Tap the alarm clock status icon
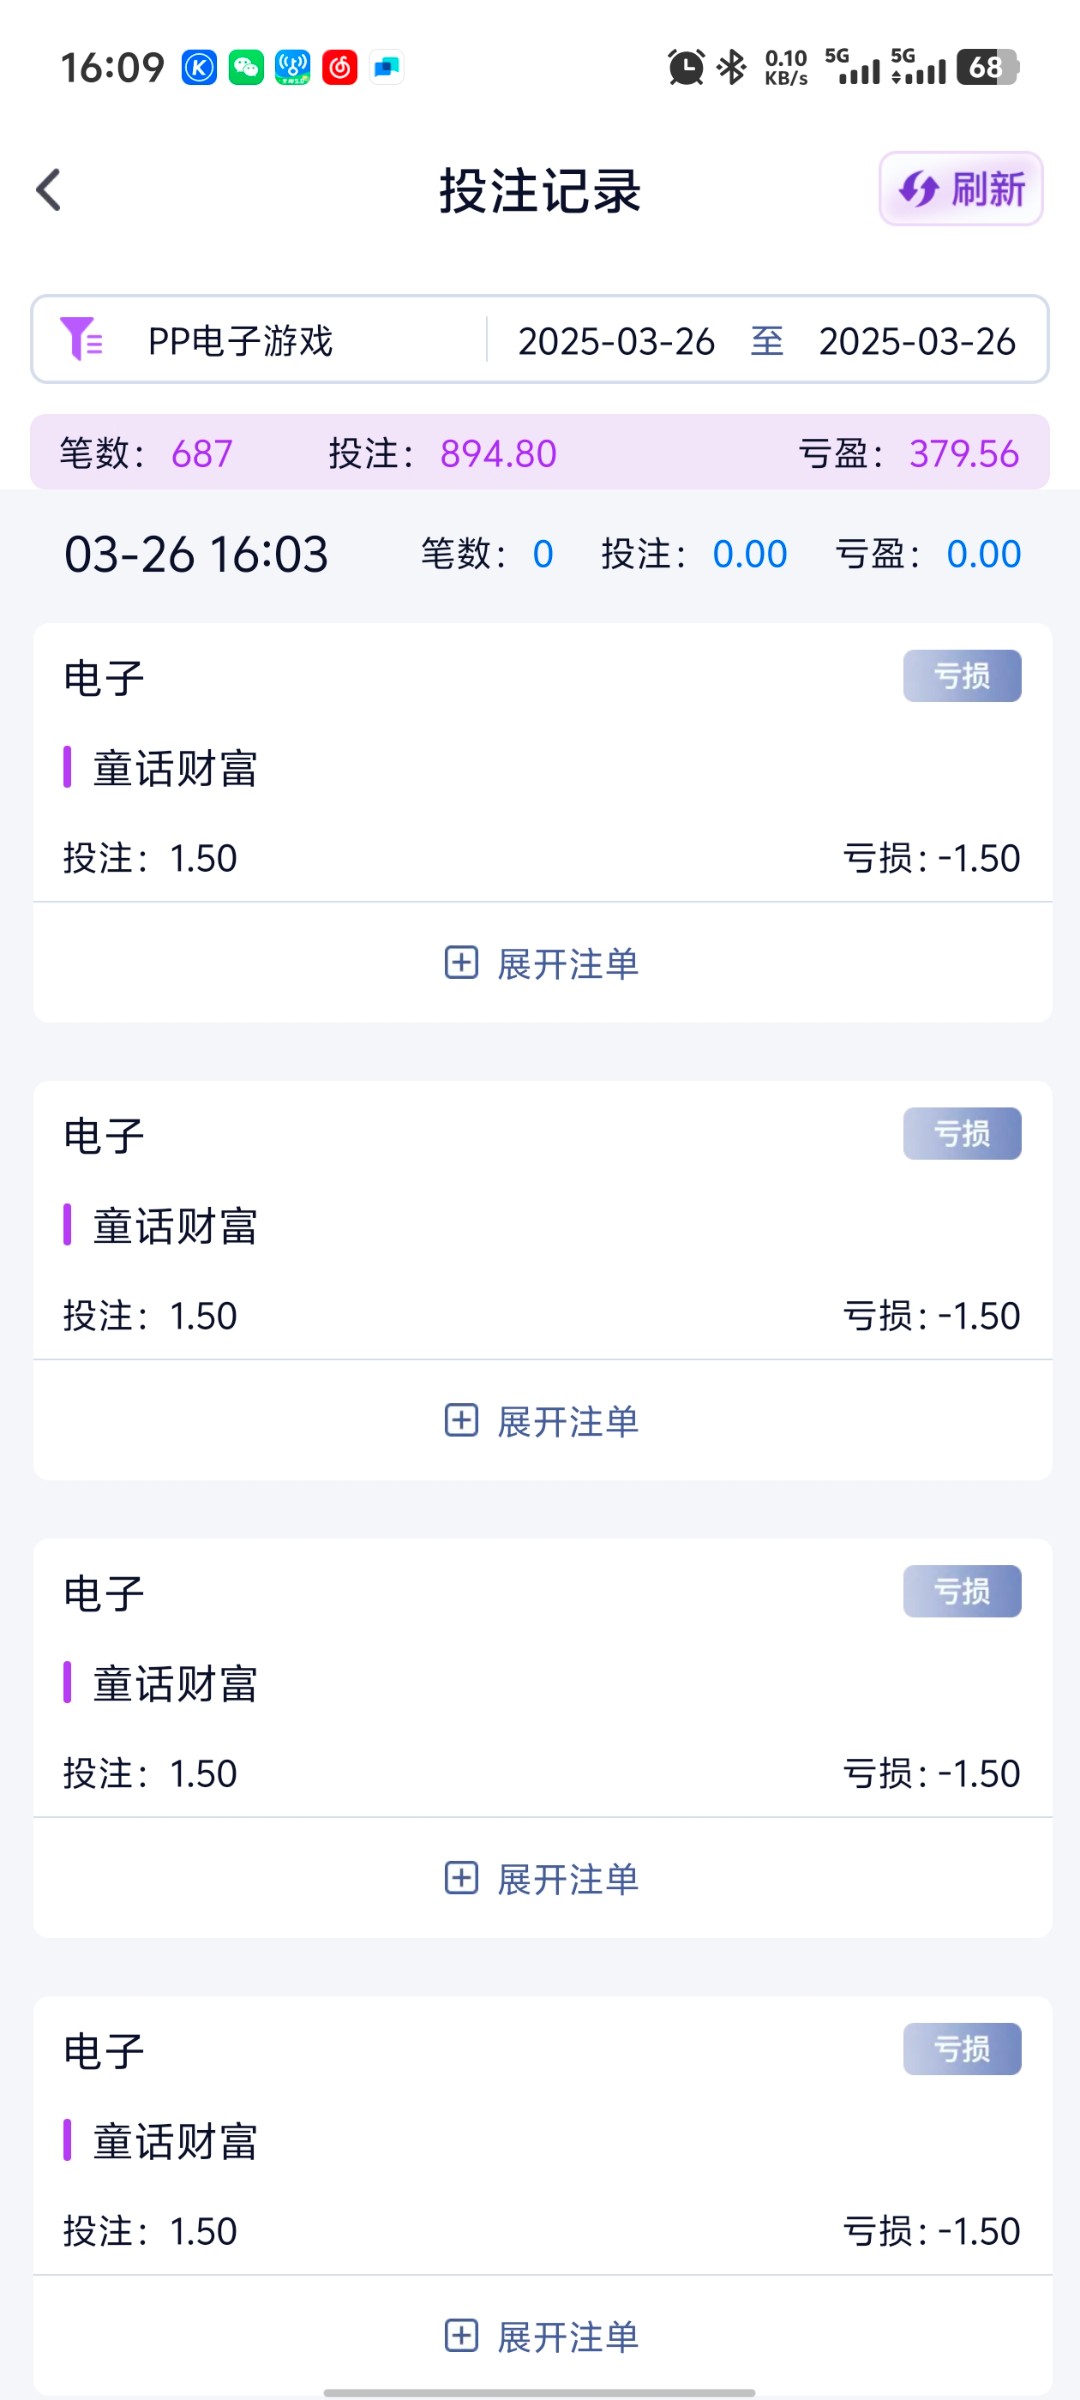 click(x=686, y=67)
